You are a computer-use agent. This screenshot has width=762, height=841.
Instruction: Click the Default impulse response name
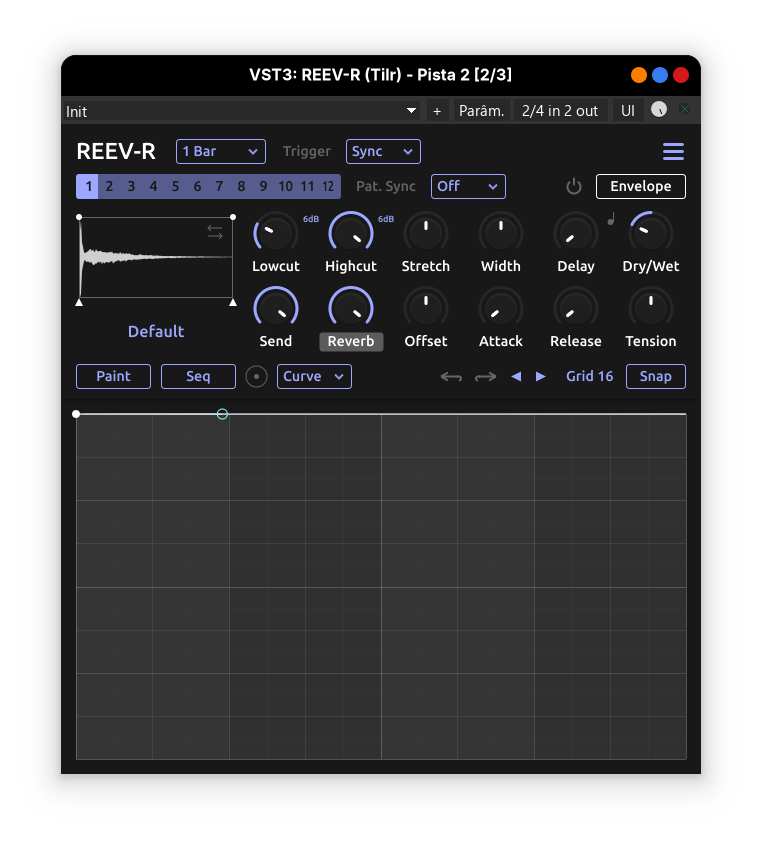coord(156,332)
